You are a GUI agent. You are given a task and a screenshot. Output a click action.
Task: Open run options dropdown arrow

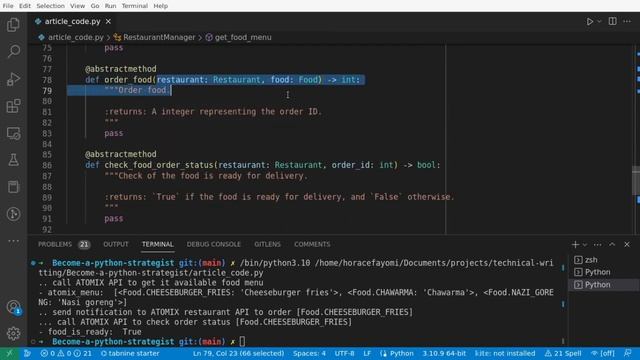click(599, 21)
